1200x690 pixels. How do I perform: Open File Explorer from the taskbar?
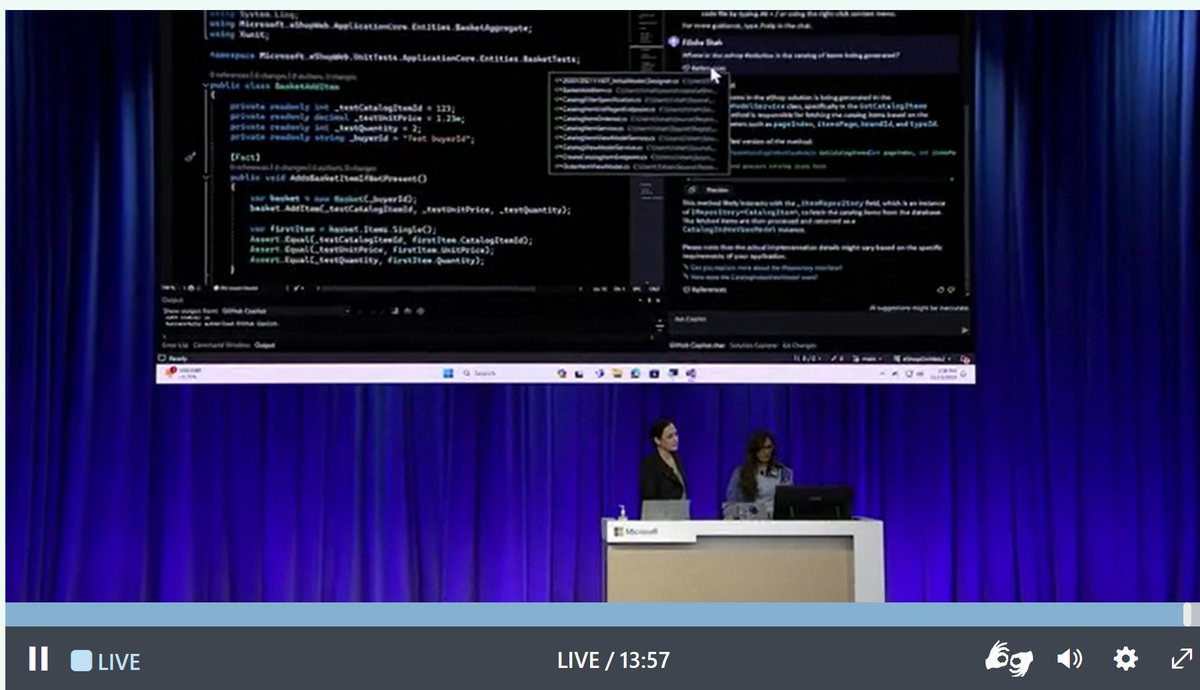617,372
